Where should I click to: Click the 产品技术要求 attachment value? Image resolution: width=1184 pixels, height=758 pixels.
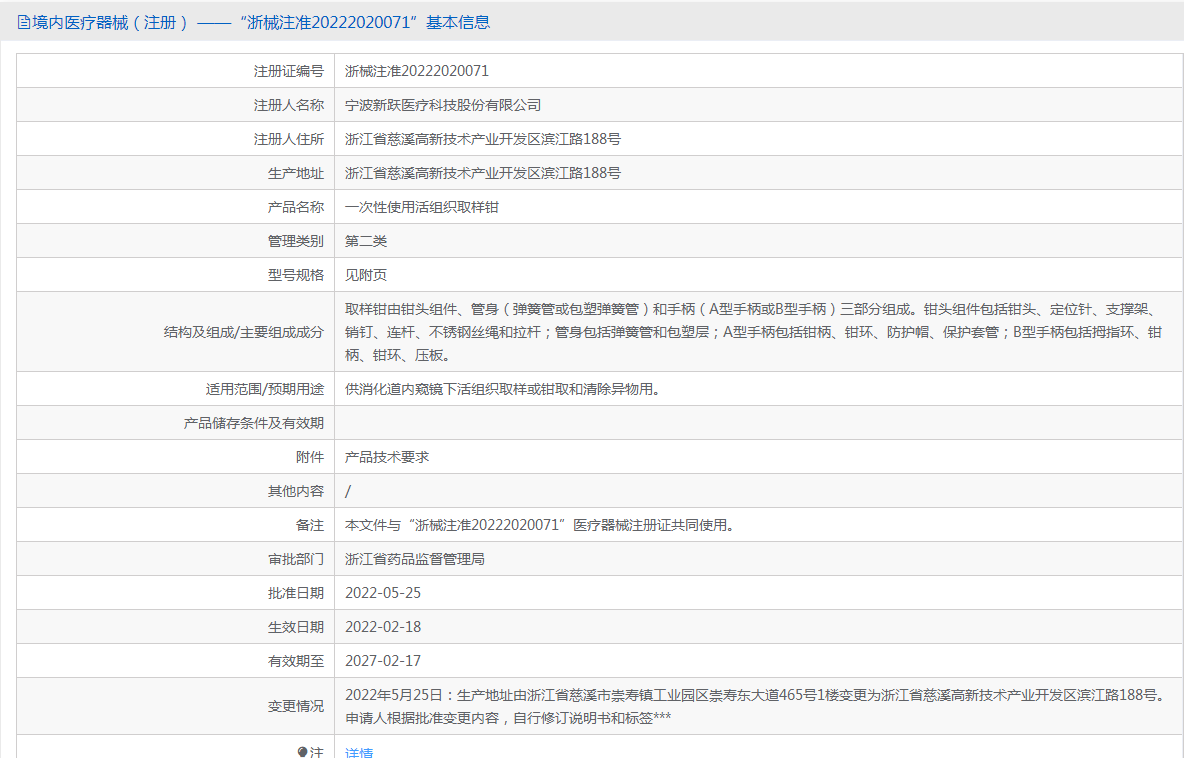coord(387,457)
